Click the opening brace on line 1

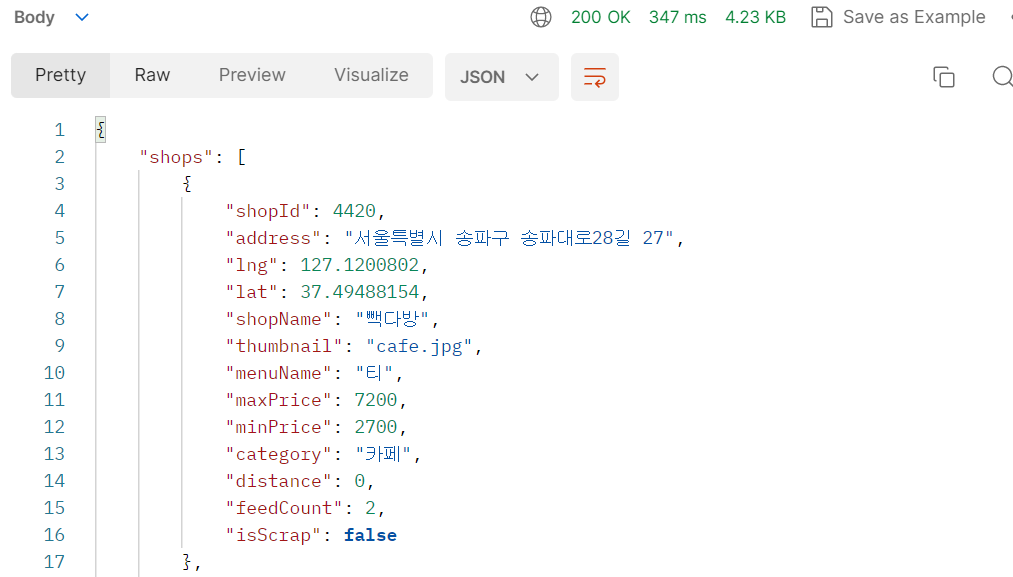(x=101, y=131)
